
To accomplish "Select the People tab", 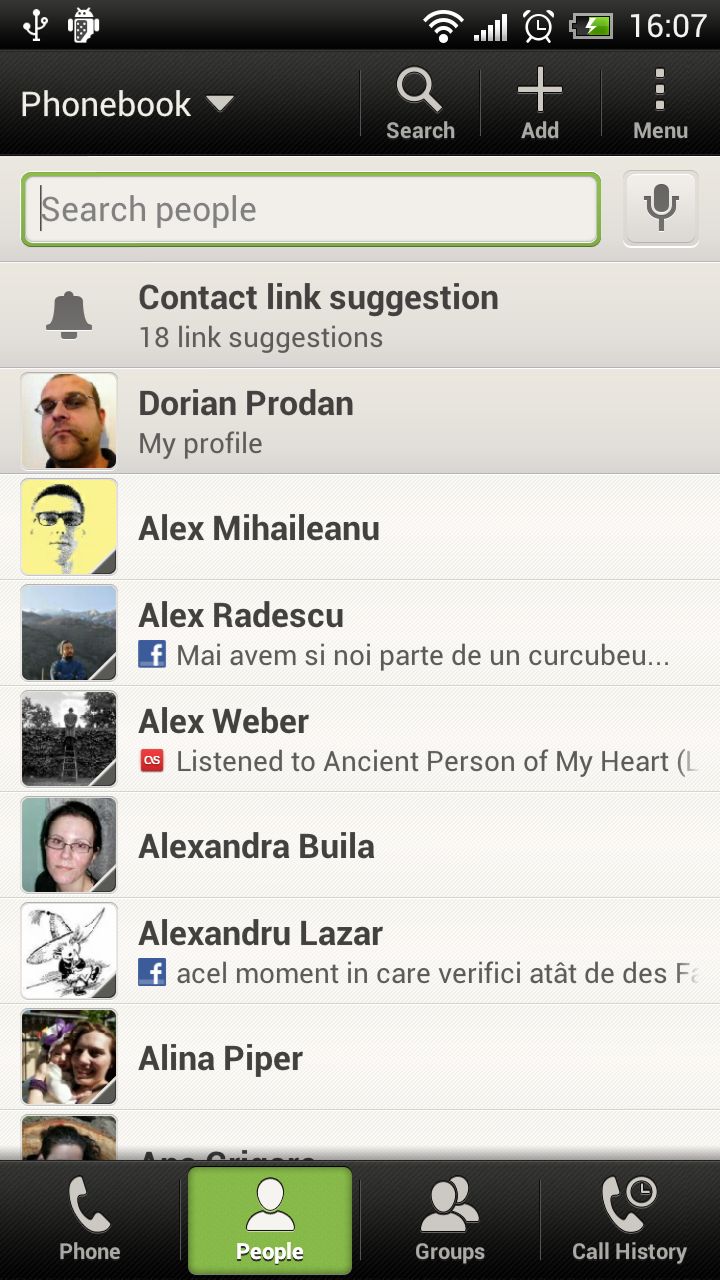I will pos(270,1221).
